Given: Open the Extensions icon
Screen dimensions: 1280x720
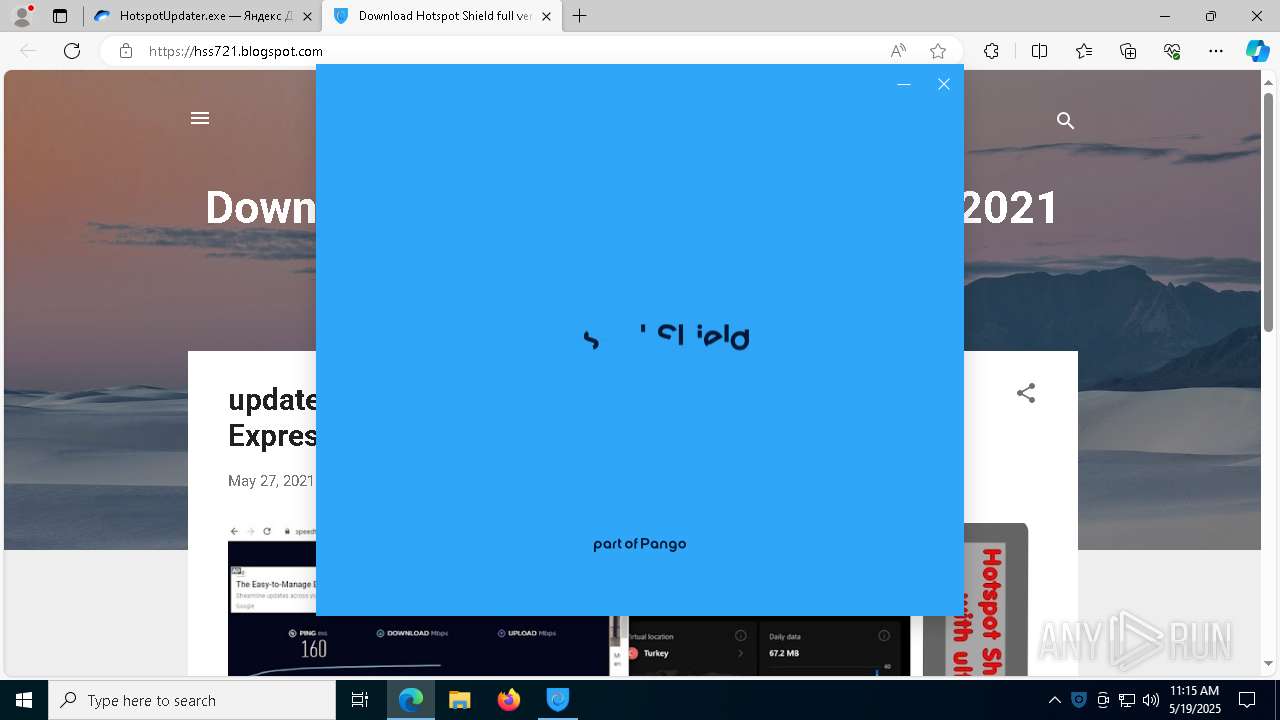Looking at the screenshot, I should click(x=991, y=51).
